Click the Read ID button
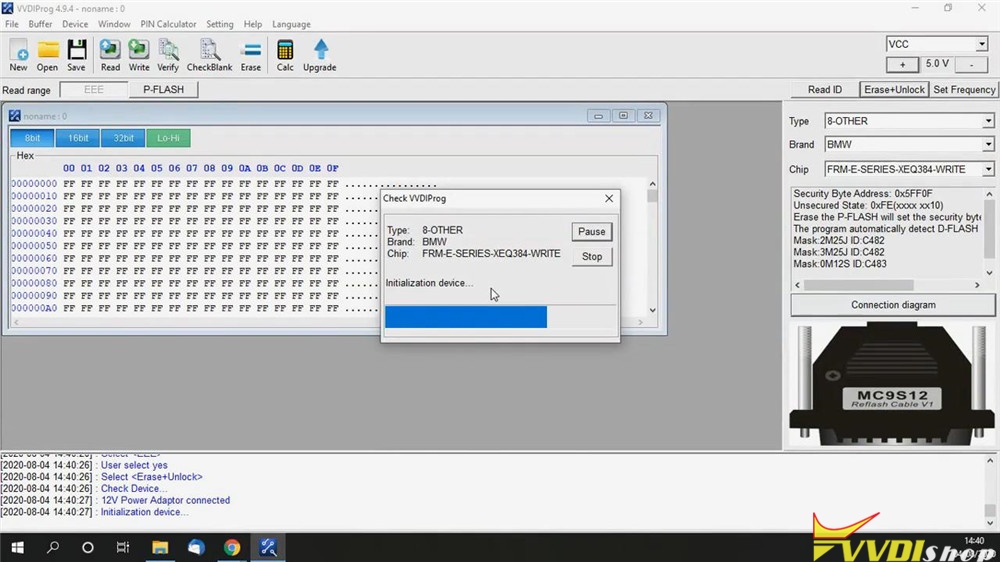 click(x=825, y=90)
